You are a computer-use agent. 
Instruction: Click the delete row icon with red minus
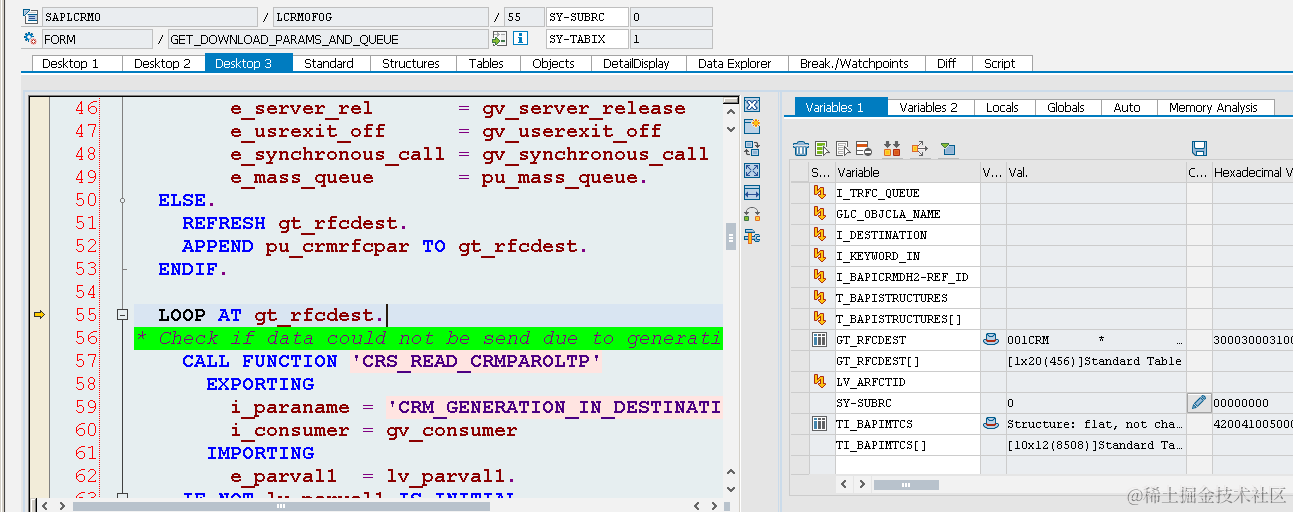point(864,149)
